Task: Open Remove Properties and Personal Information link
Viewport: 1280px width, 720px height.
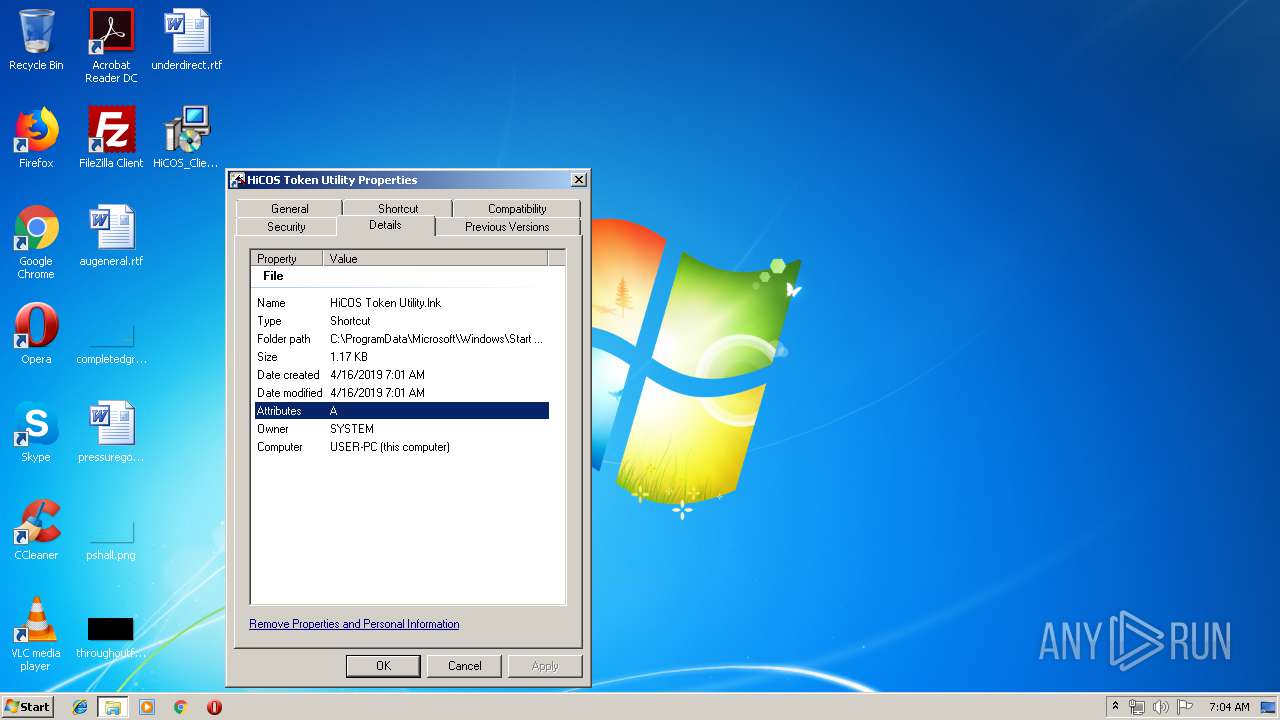Action: (x=354, y=624)
